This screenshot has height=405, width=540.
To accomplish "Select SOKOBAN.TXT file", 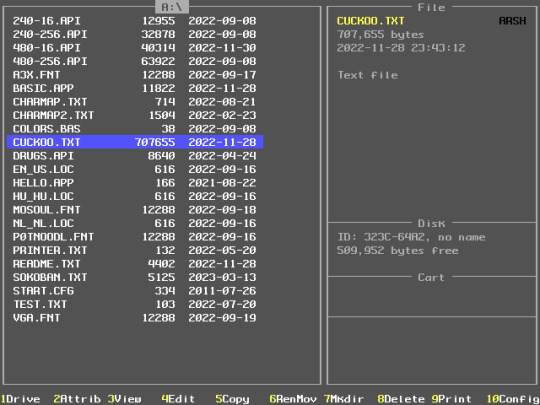I will pyautogui.click(x=135, y=277).
